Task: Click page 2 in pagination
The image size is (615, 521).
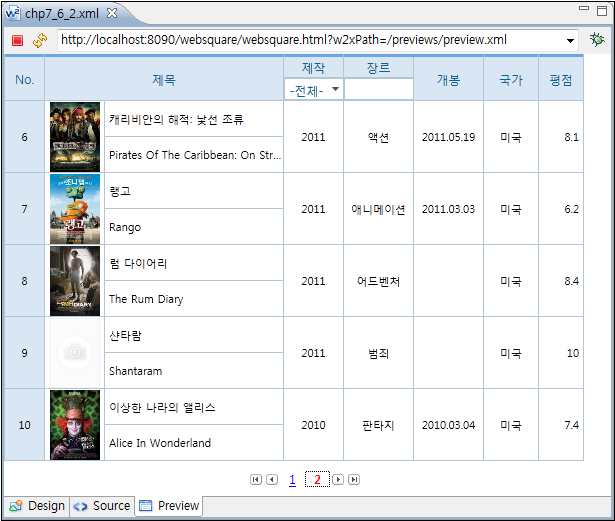Action: pos(317,480)
